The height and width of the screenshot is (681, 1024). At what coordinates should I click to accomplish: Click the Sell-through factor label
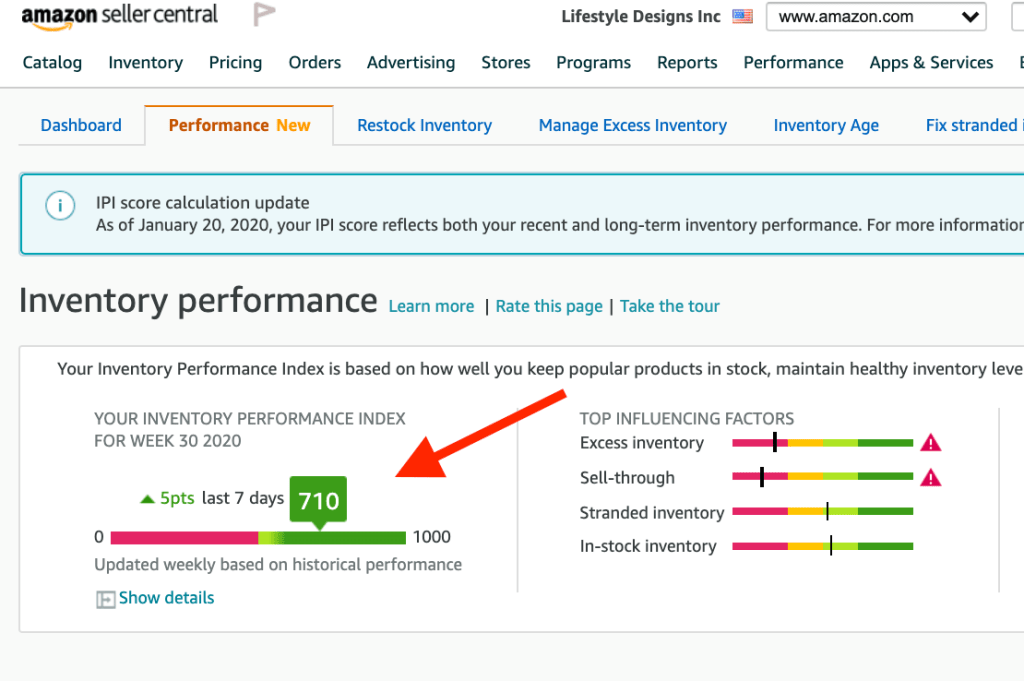click(x=627, y=478)
